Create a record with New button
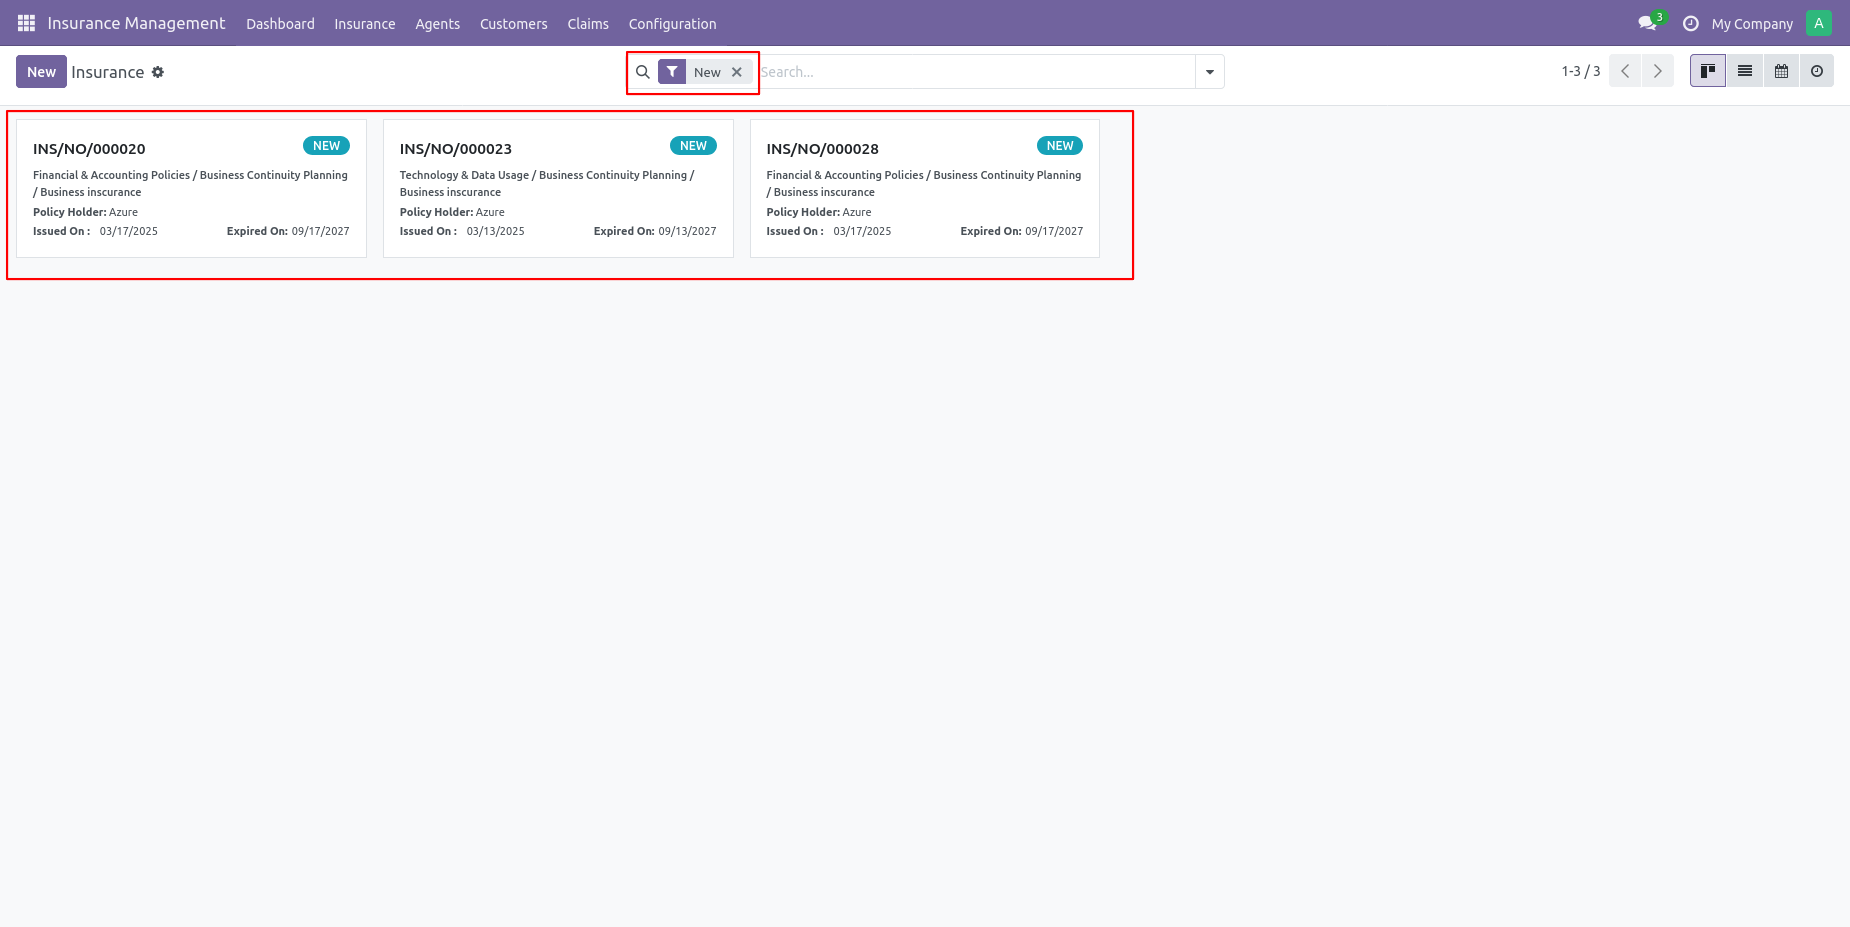The image size is (1850, 927). 41,72
